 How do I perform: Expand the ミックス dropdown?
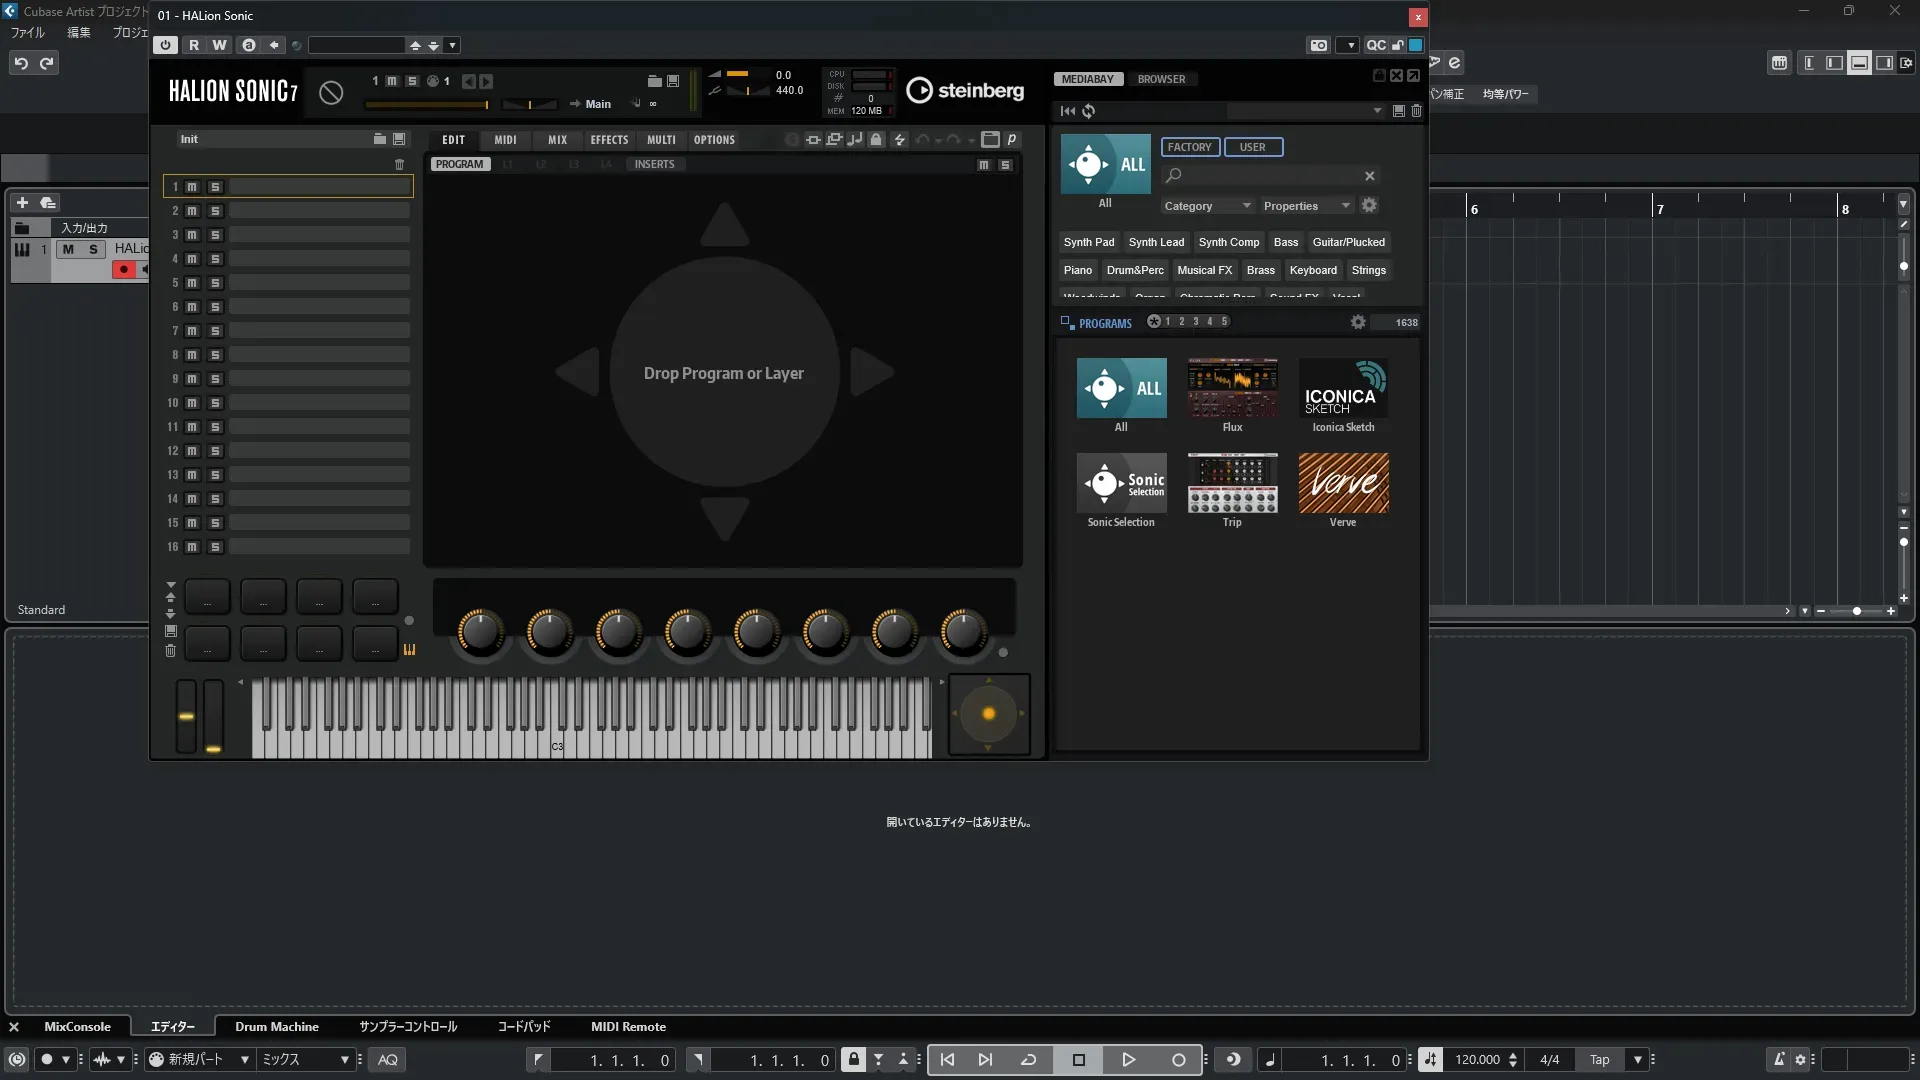point(344,1060)
